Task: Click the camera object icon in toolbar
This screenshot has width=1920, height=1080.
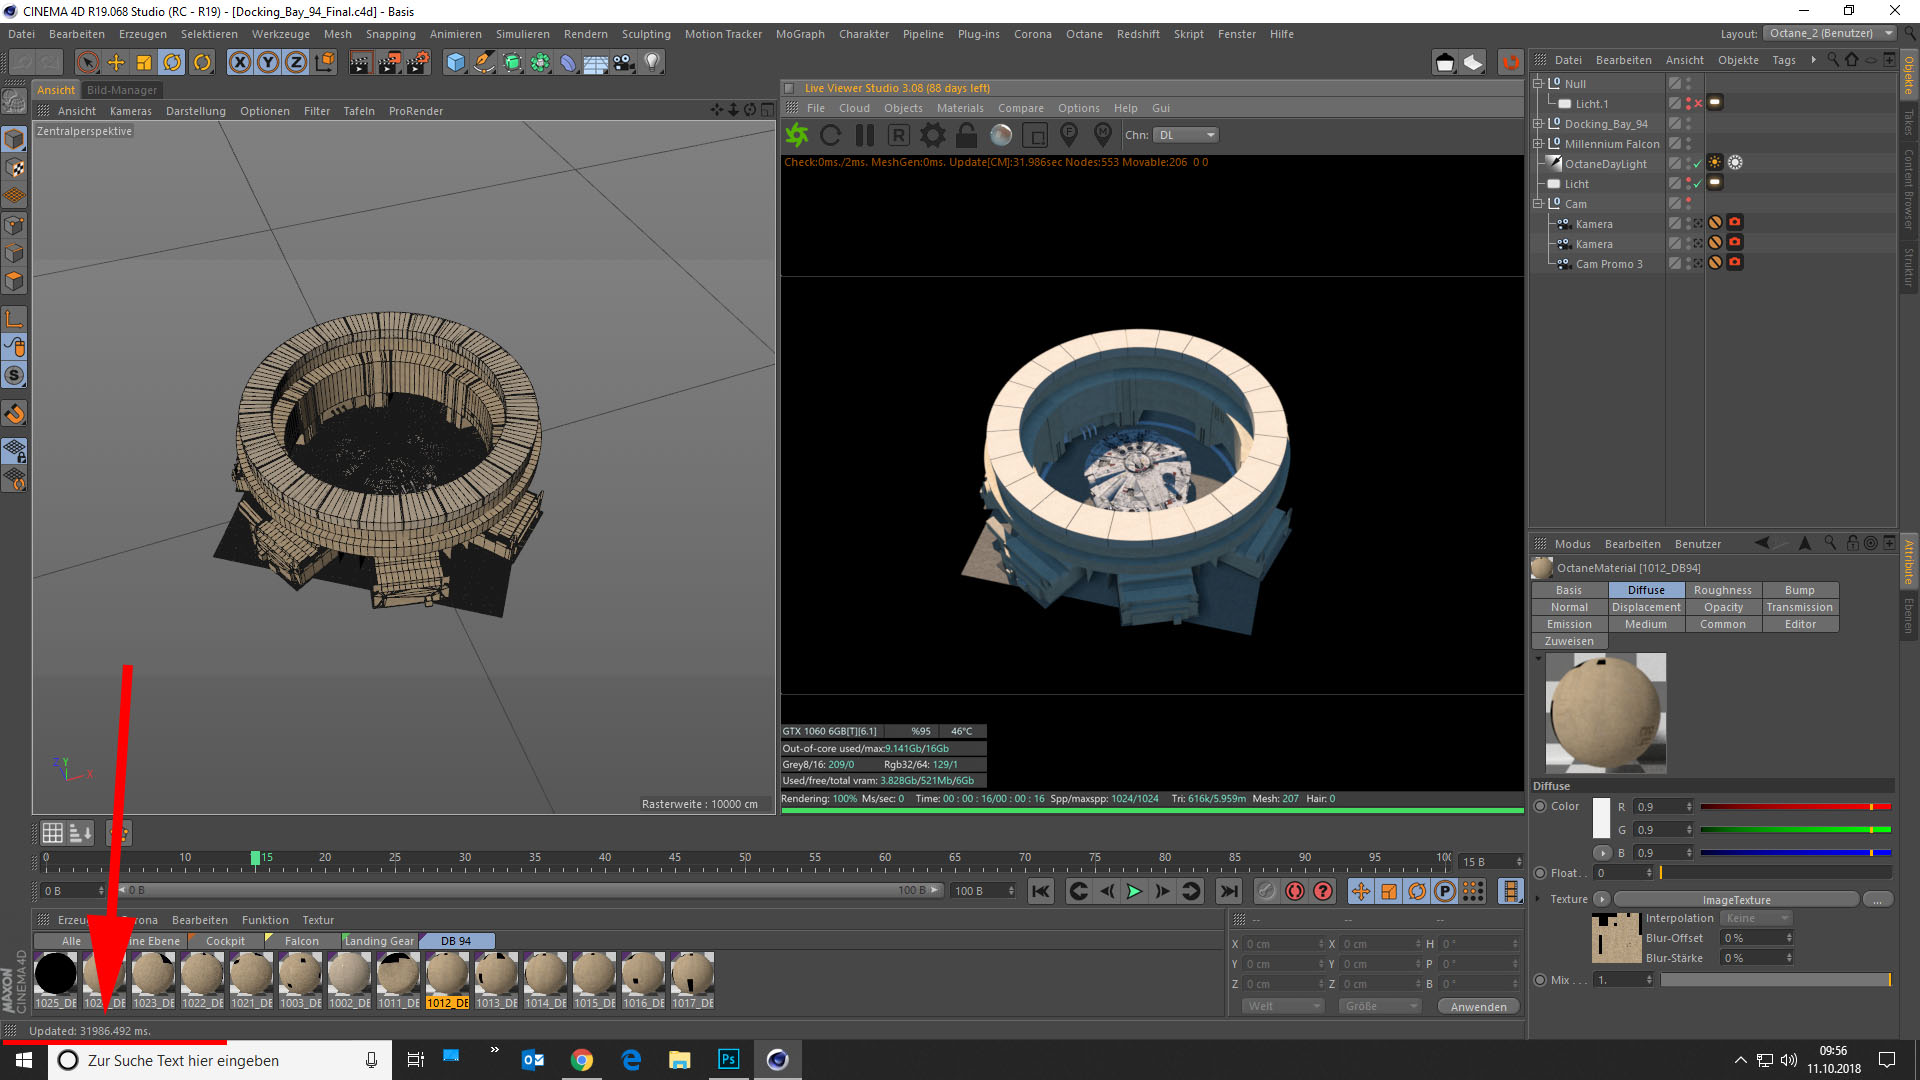Action: 624,63
